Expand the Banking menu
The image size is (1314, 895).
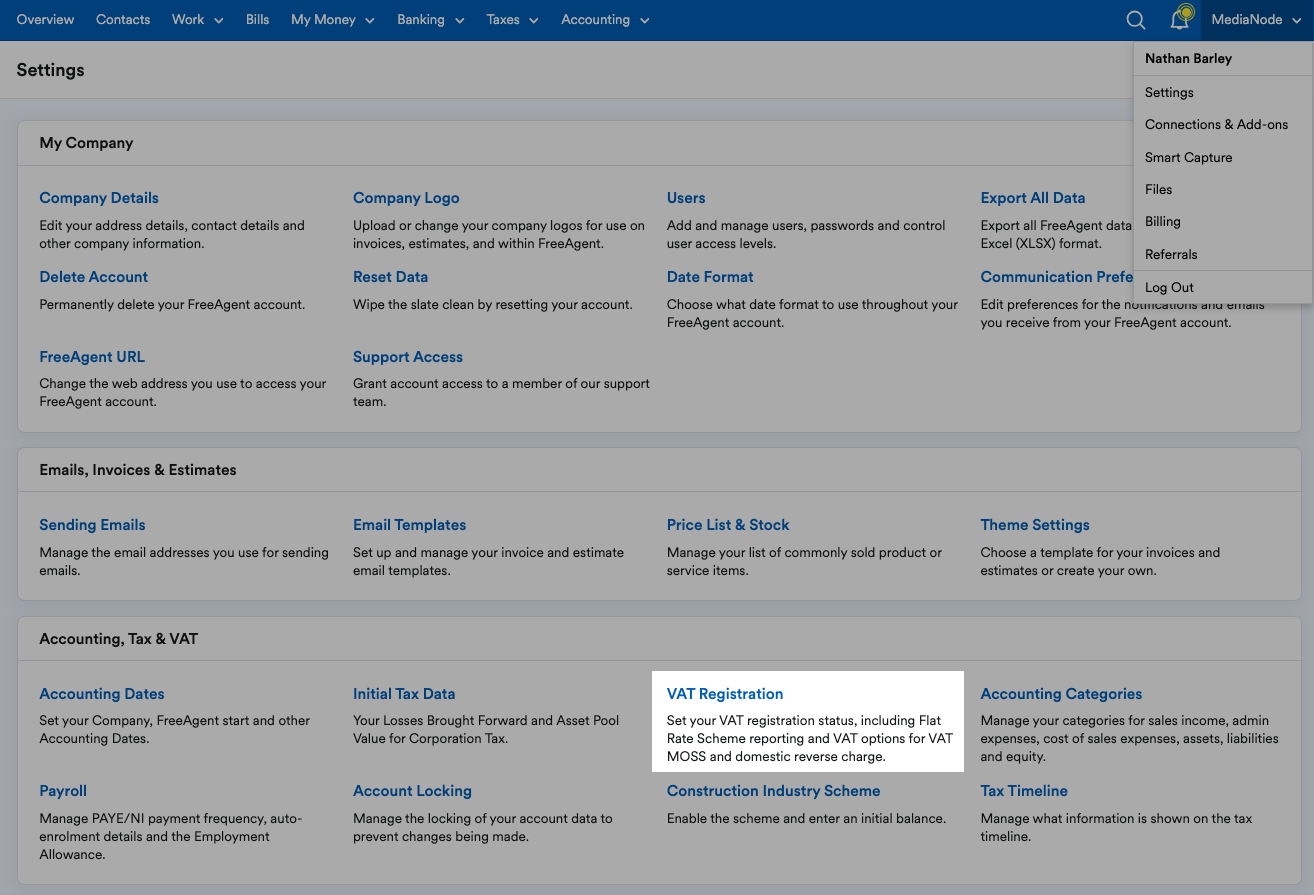click(x=430, y=20)
